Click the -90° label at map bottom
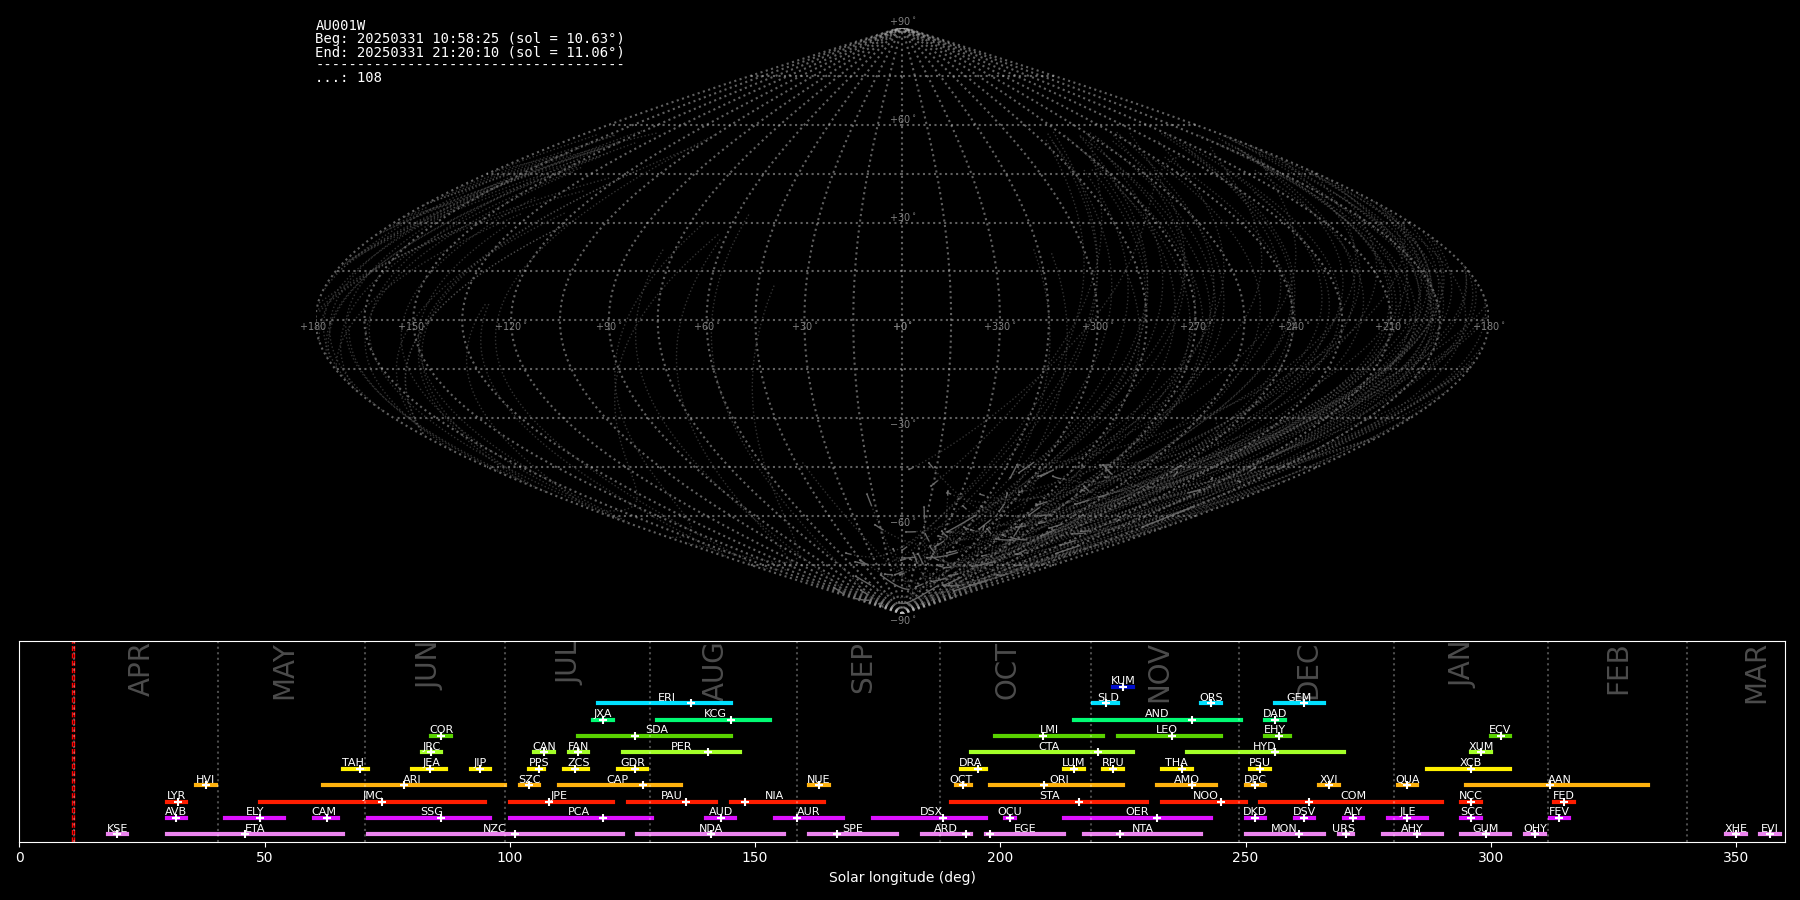Screen dimensions: 1800x900 point(902,621)
